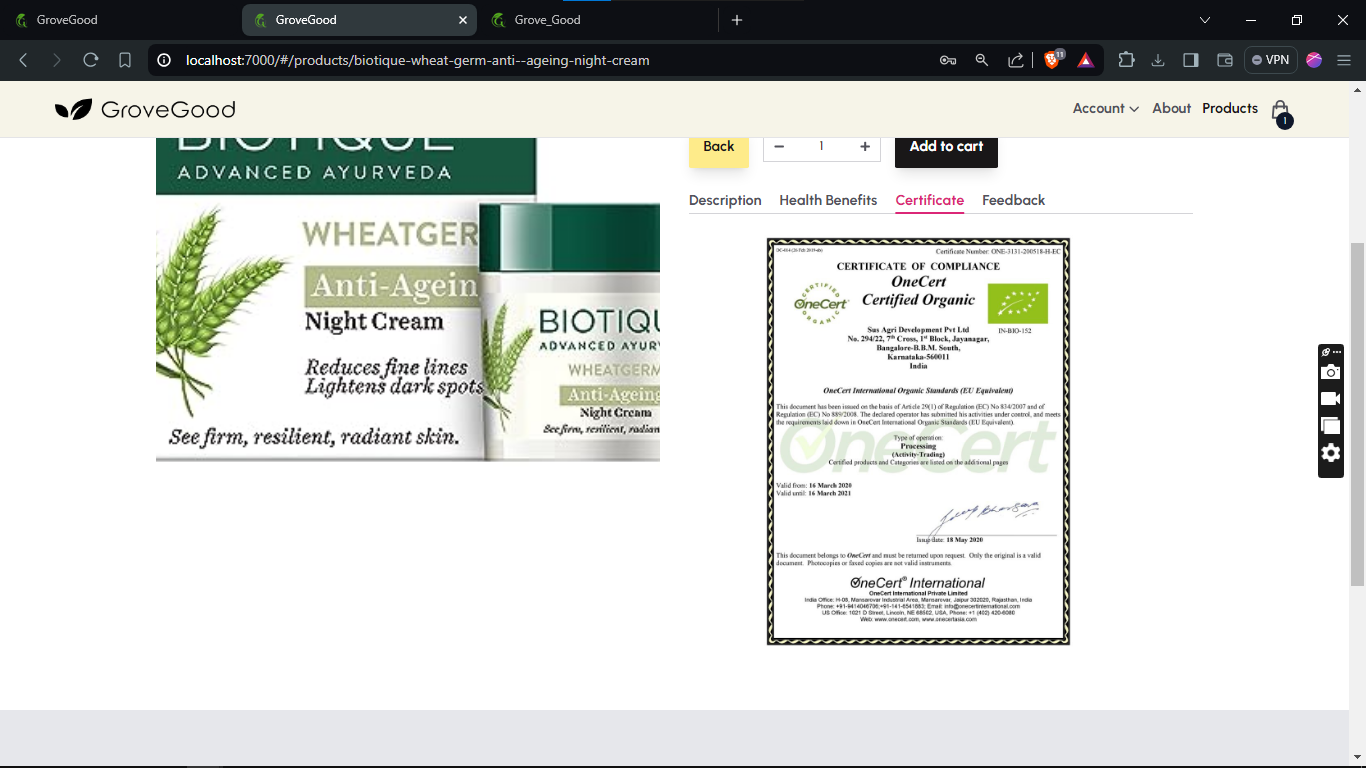Click the address bar URL
Viewport: 1366px width, 768px height.
tap(418, 60)
